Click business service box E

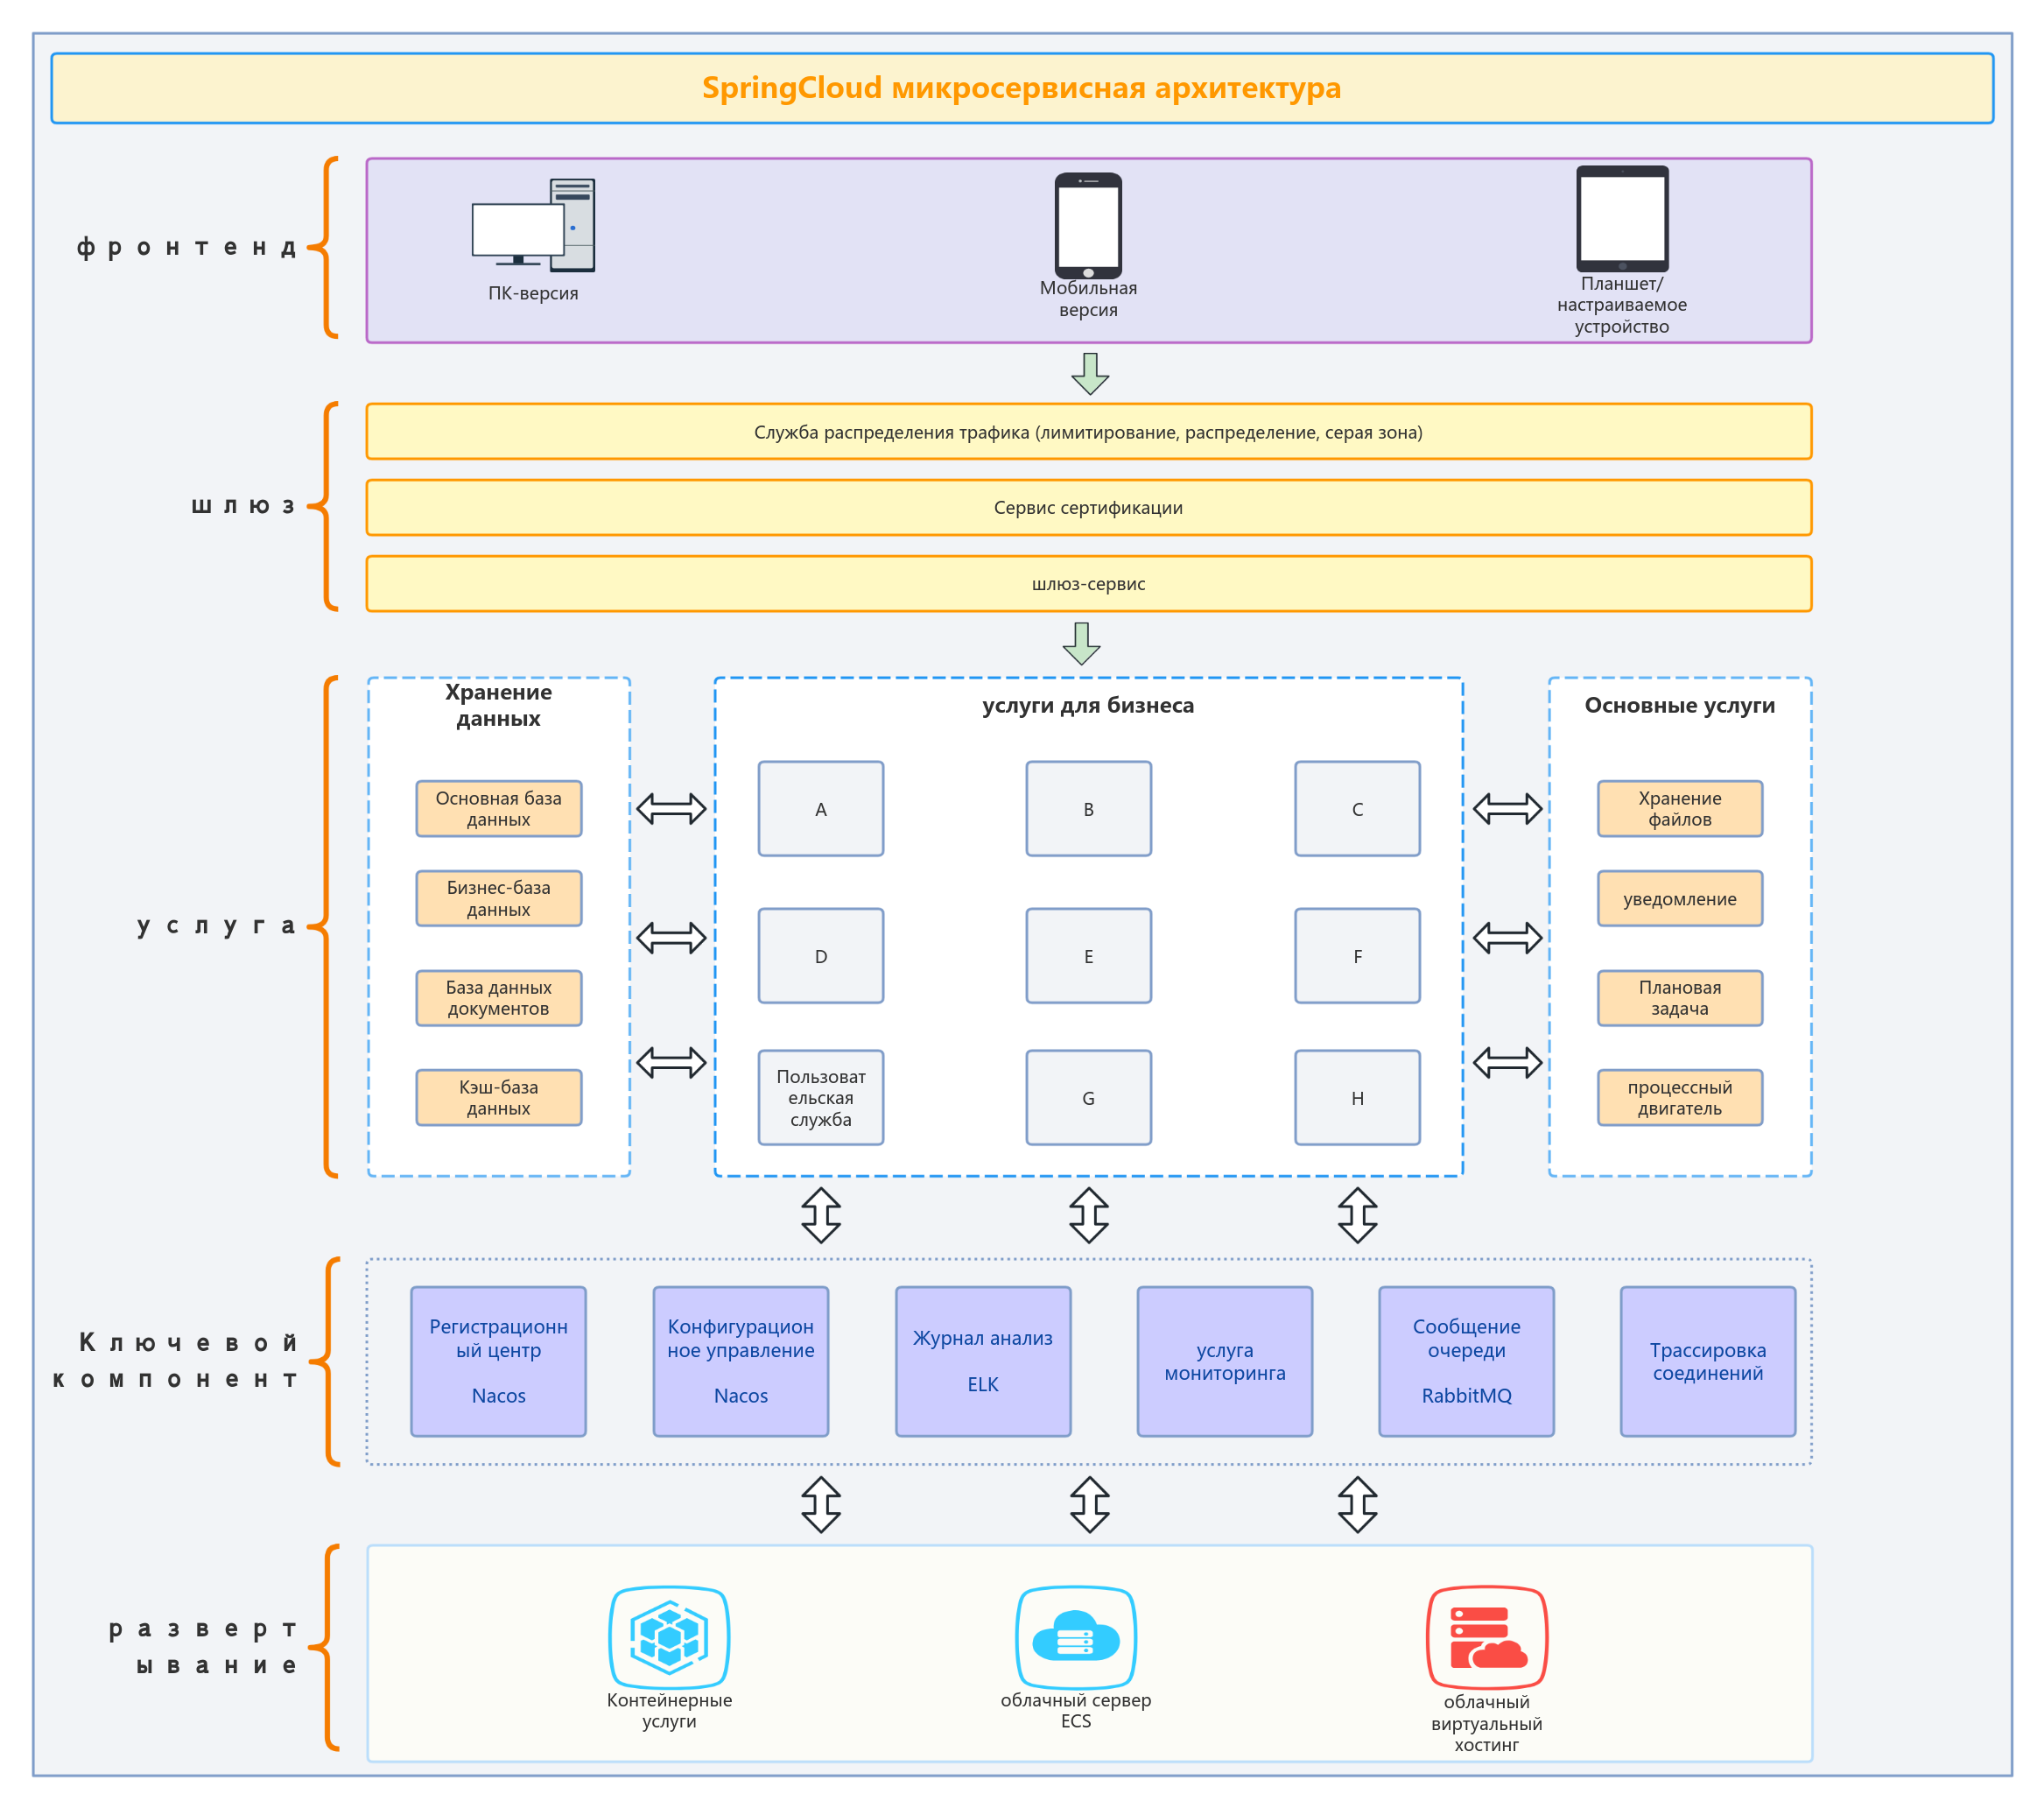(x=1089, y=956)
